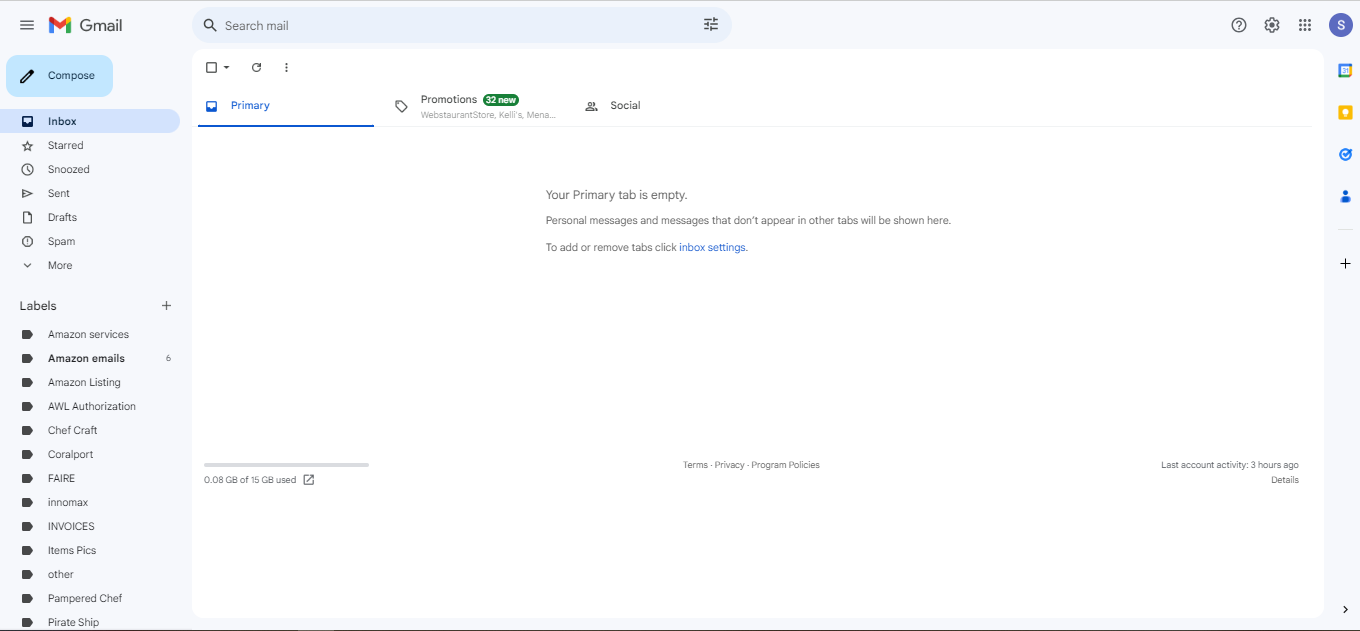This screenshot has height=631, width=1360.
Task: Open the select dropdown arrow
Action: (227, 67)
